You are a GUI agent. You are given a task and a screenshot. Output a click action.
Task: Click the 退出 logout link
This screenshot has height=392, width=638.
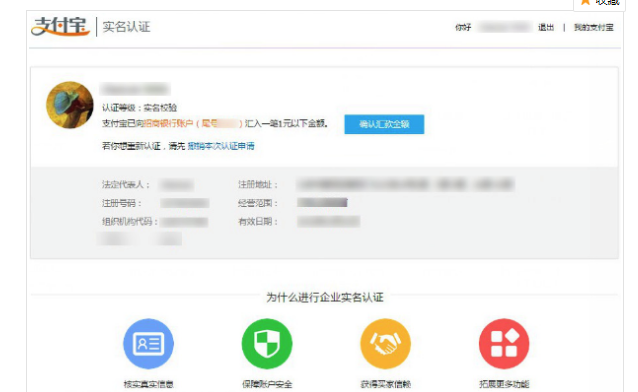[546, 27]
